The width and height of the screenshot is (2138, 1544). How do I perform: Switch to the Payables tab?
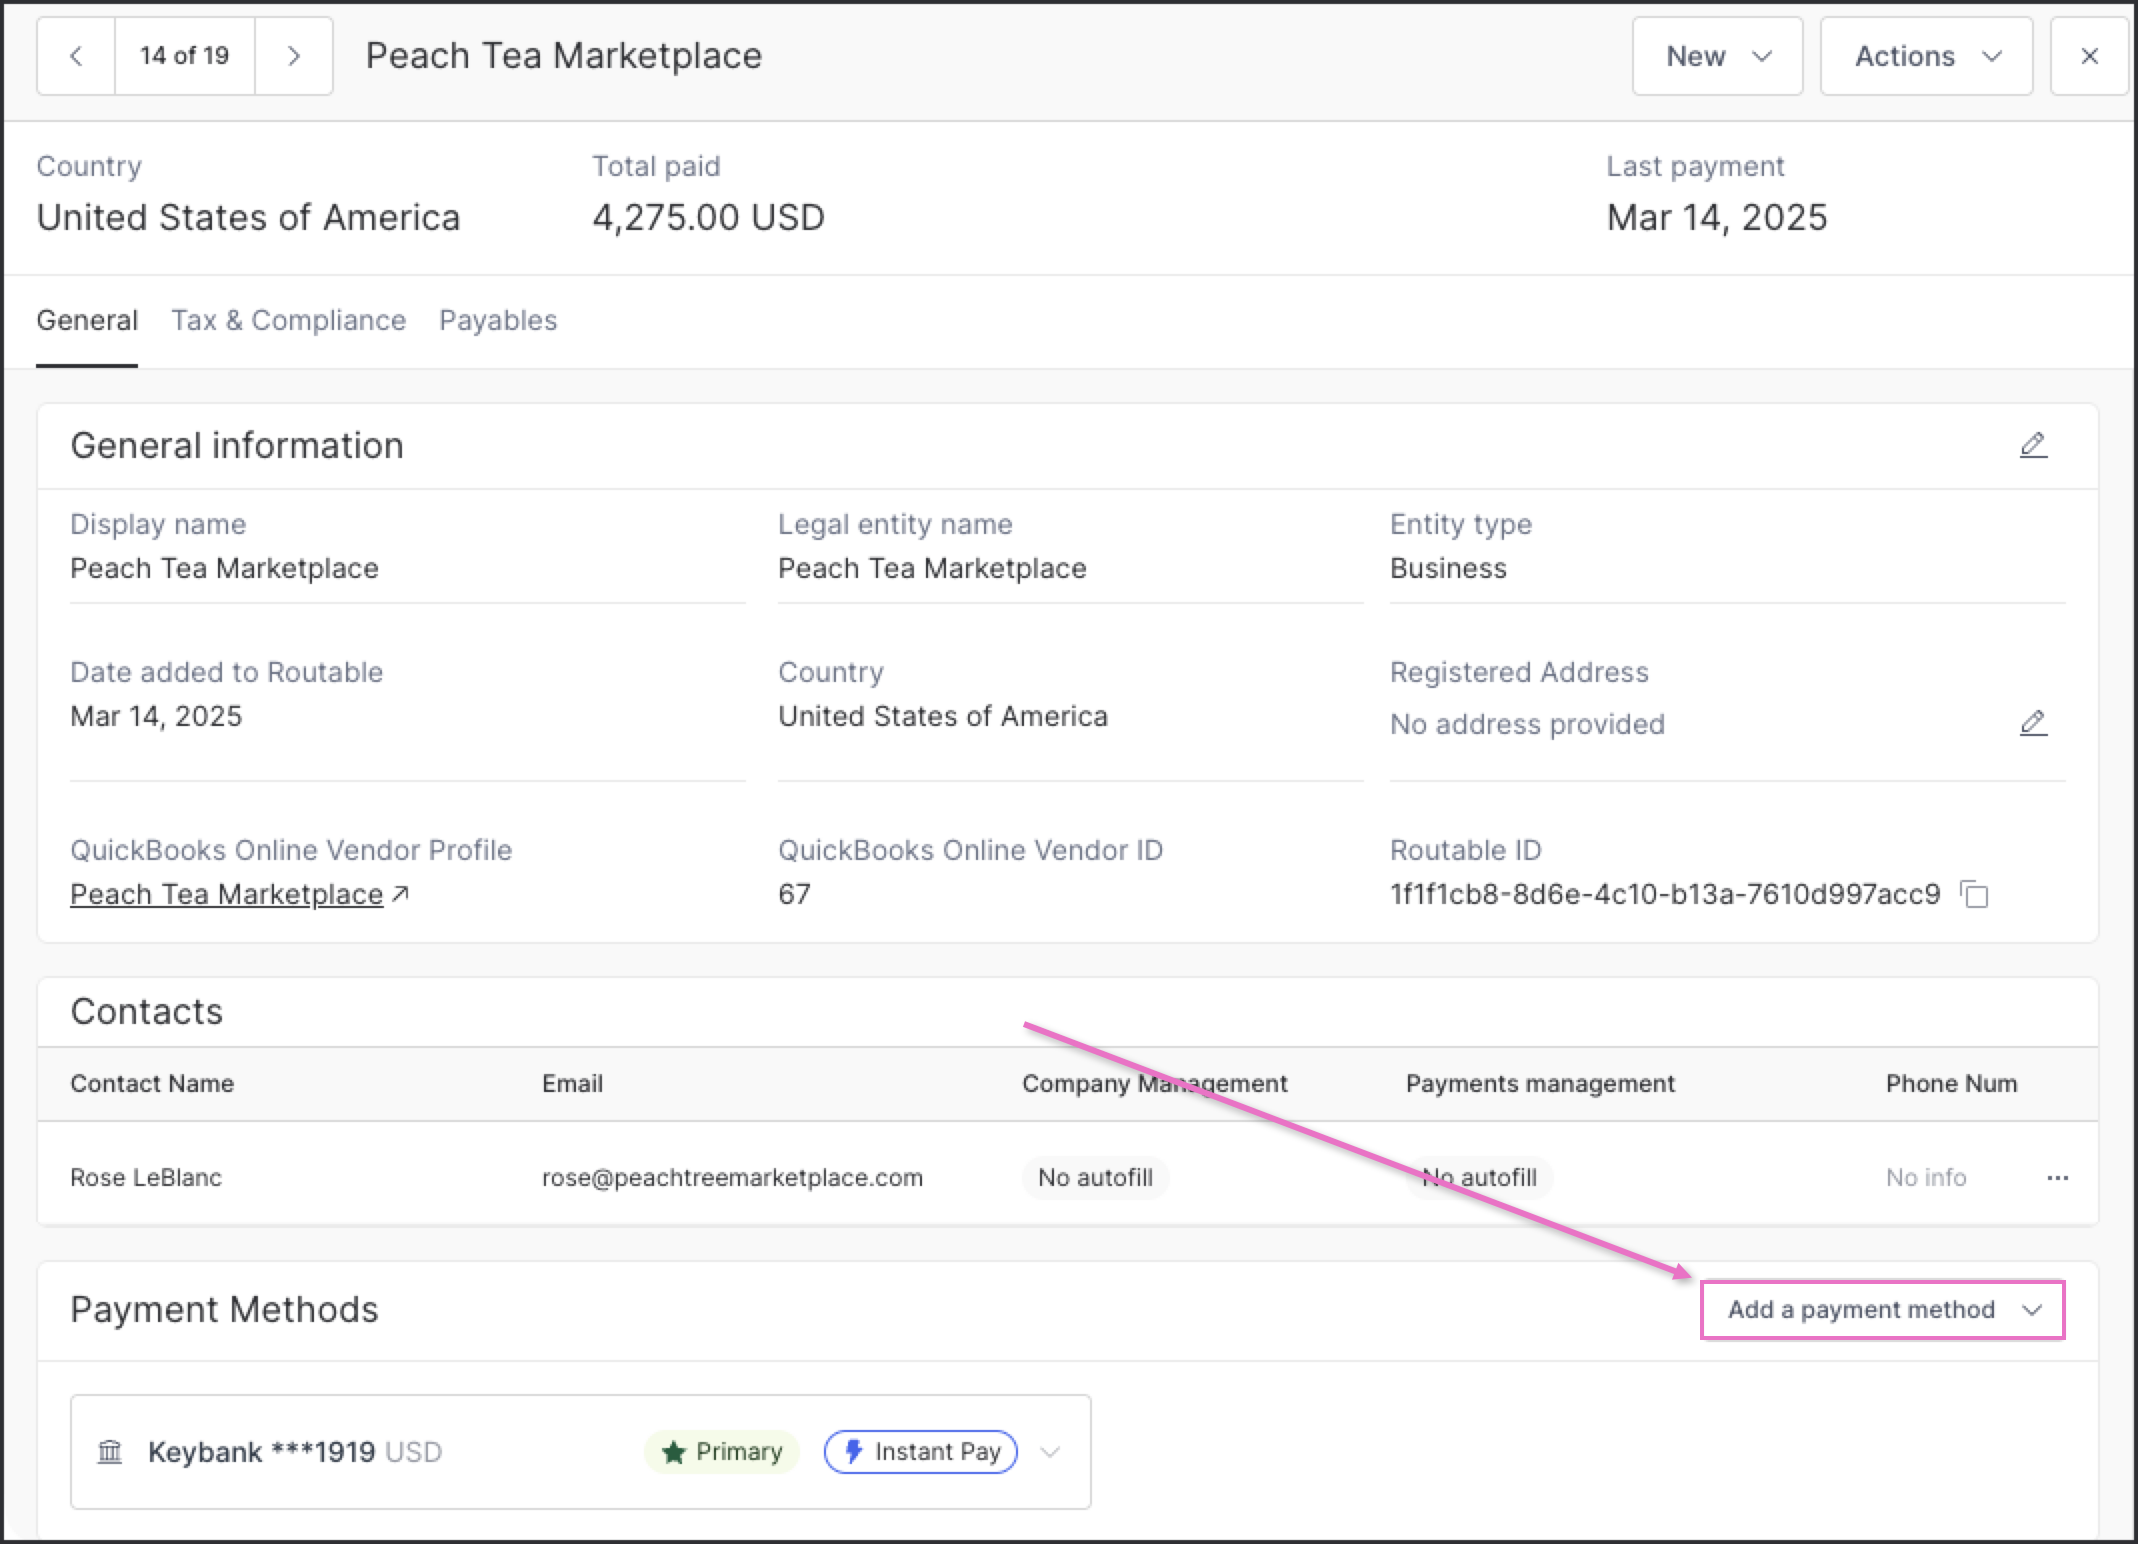point(498,320)
